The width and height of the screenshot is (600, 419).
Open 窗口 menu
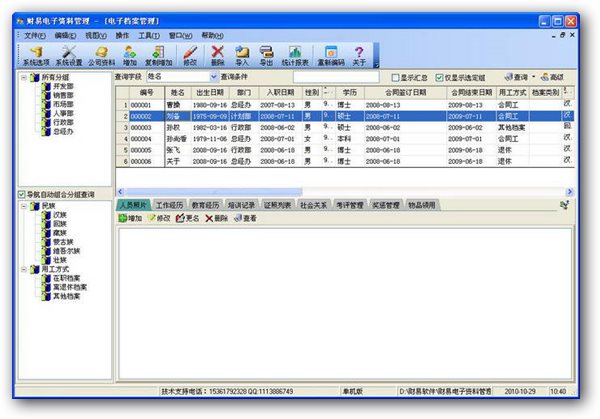point(180,36)
